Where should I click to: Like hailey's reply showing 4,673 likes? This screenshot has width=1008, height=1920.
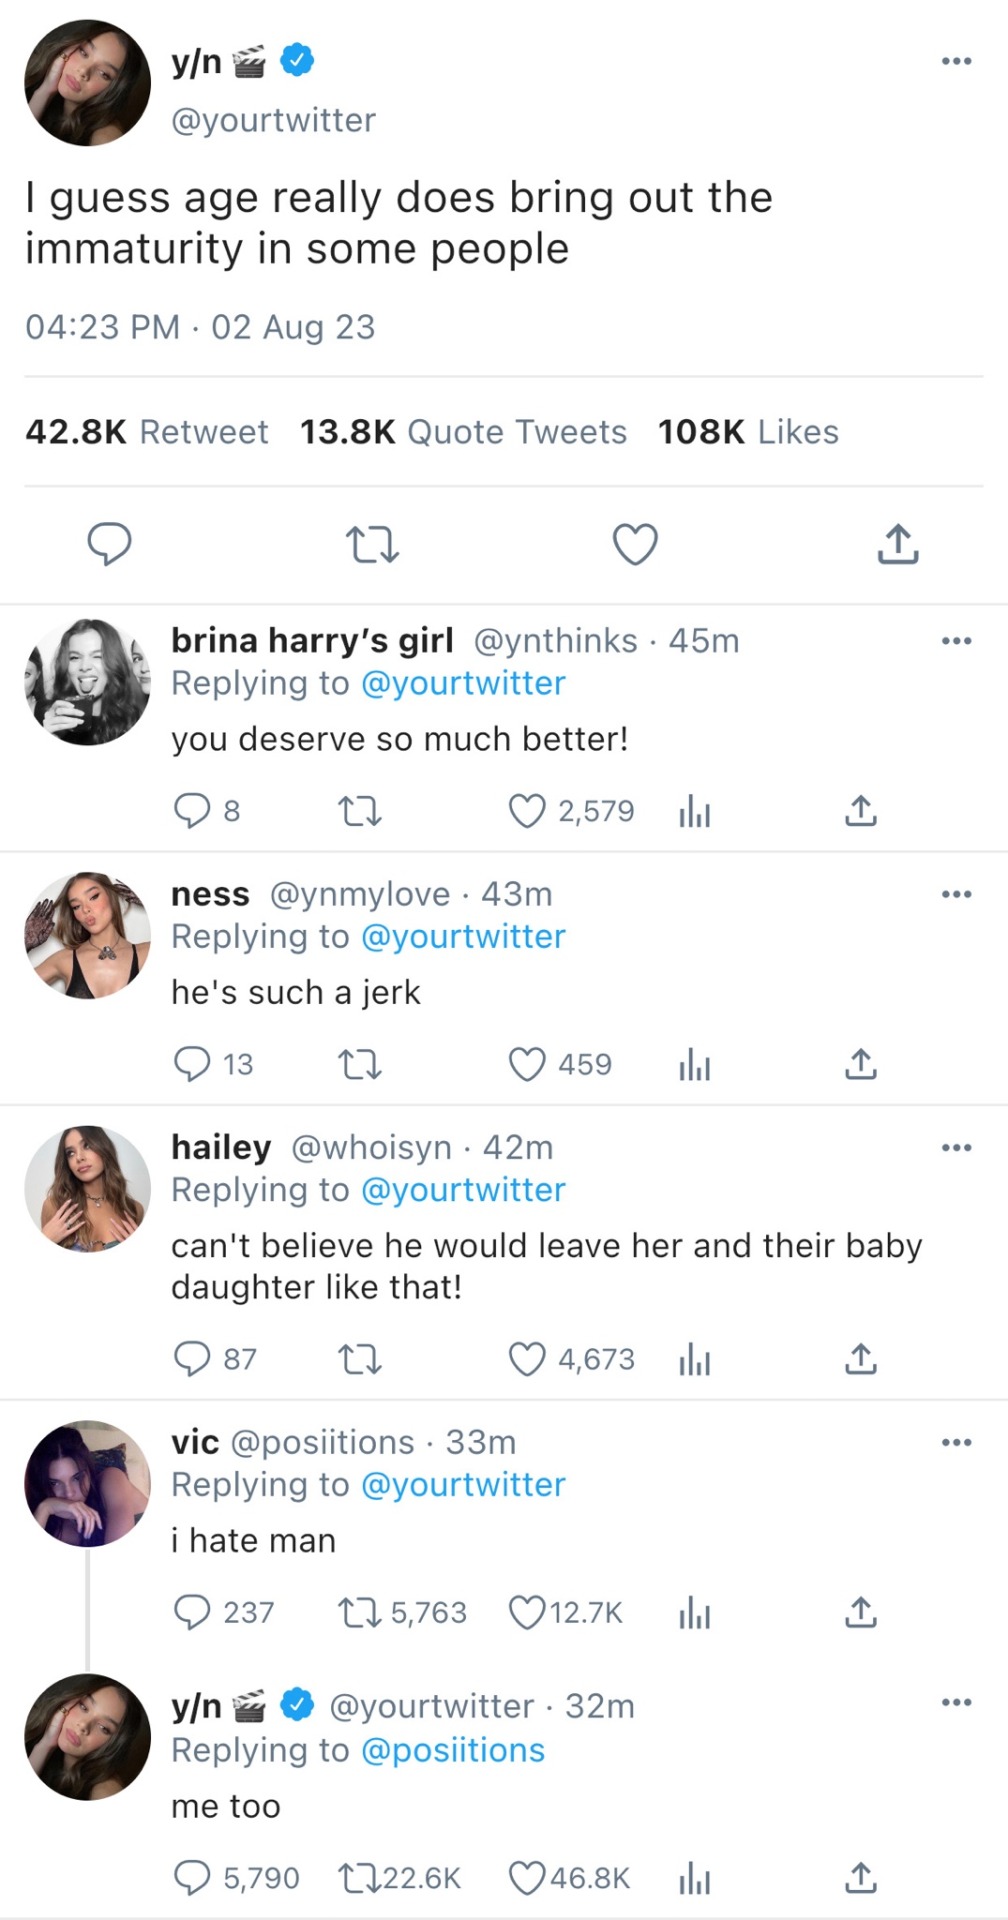pyautogui.click(x=527, y=1359)
